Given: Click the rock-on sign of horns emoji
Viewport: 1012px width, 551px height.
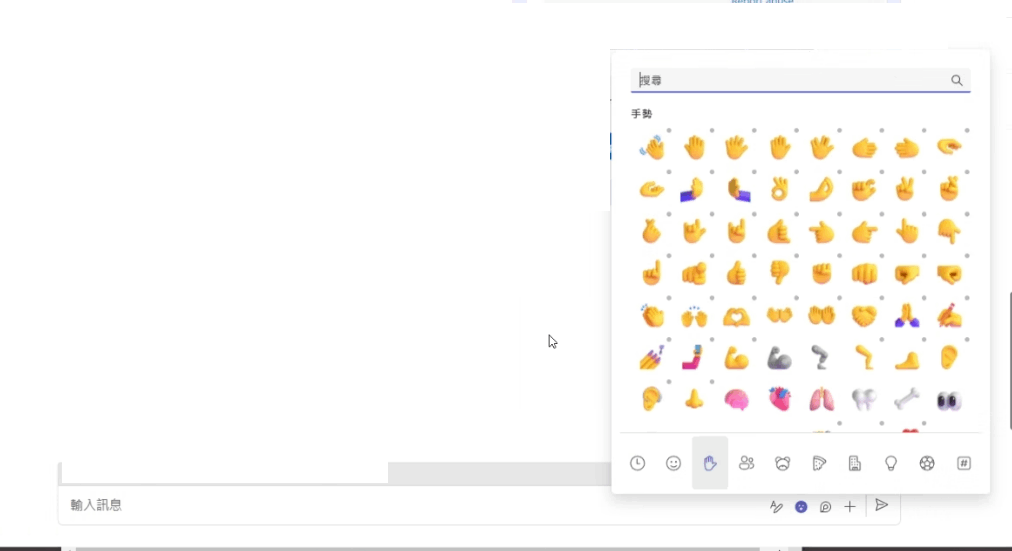Looking at the screenshot, I should pyautogui.click(x=736, y=232).
